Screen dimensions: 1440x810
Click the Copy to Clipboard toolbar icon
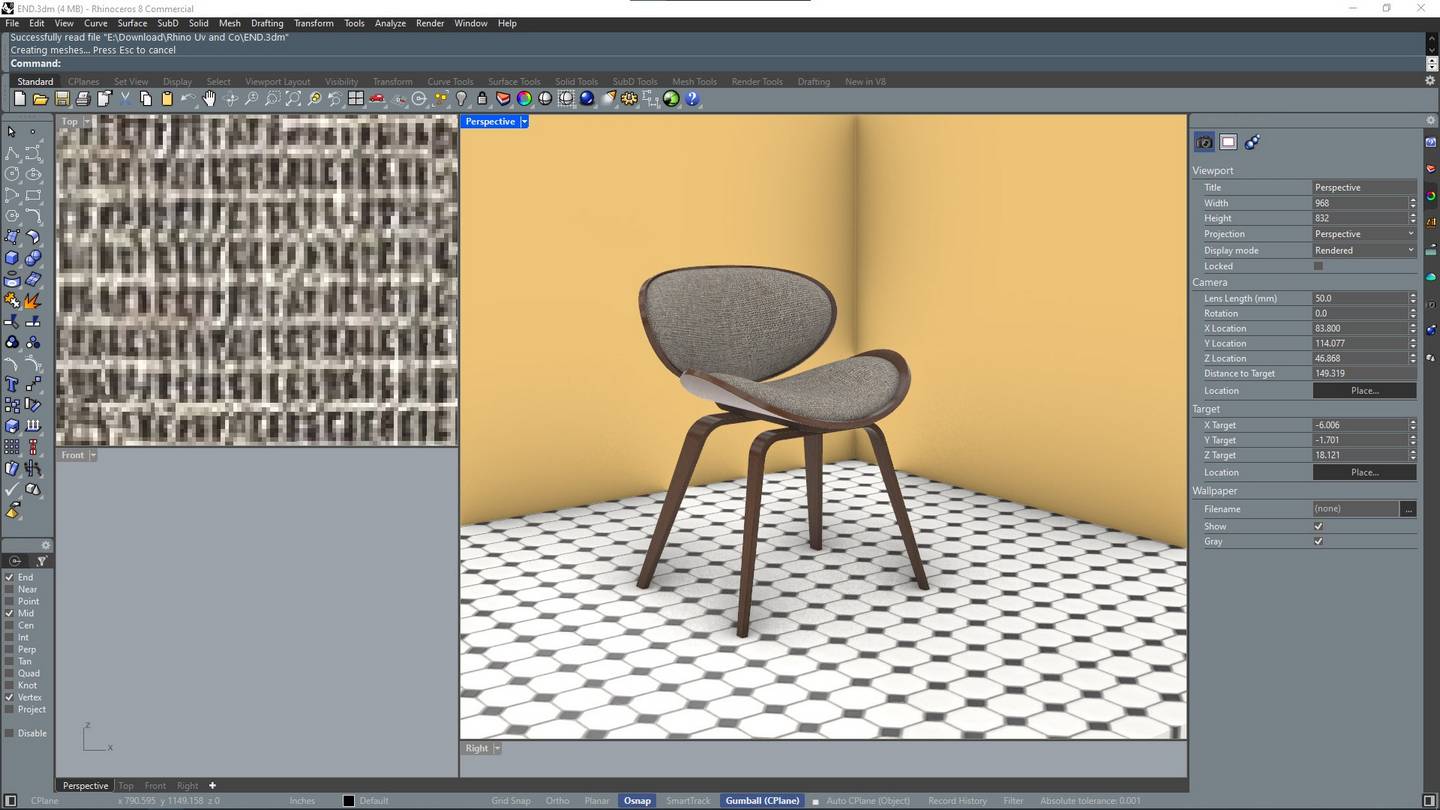pyautogui.click(x=145, y=98)
